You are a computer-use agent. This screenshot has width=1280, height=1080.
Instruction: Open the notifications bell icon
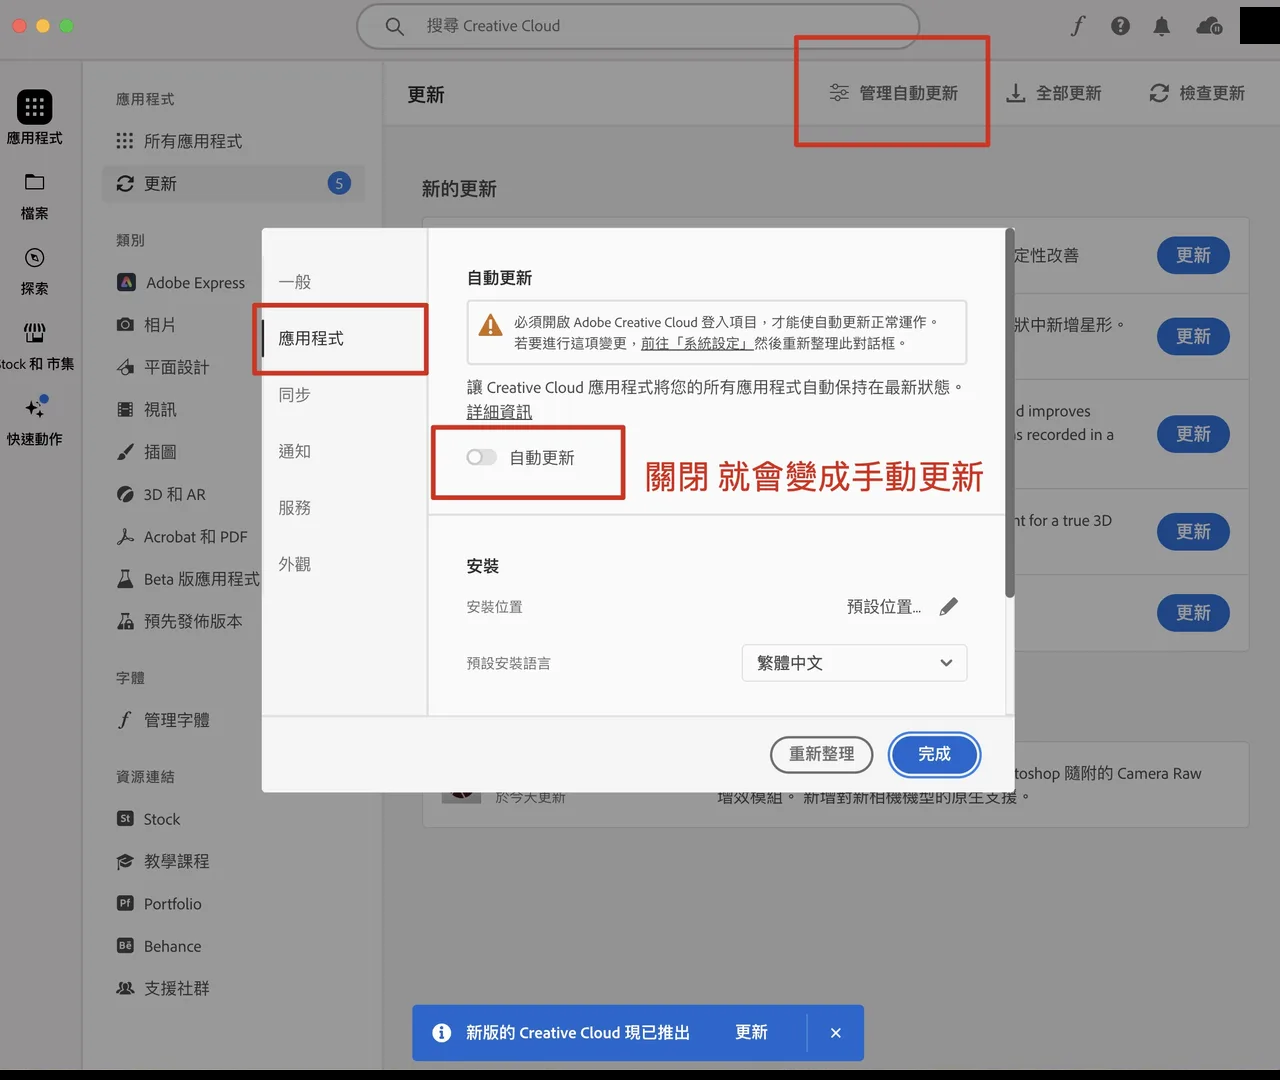pos(1161,26)
